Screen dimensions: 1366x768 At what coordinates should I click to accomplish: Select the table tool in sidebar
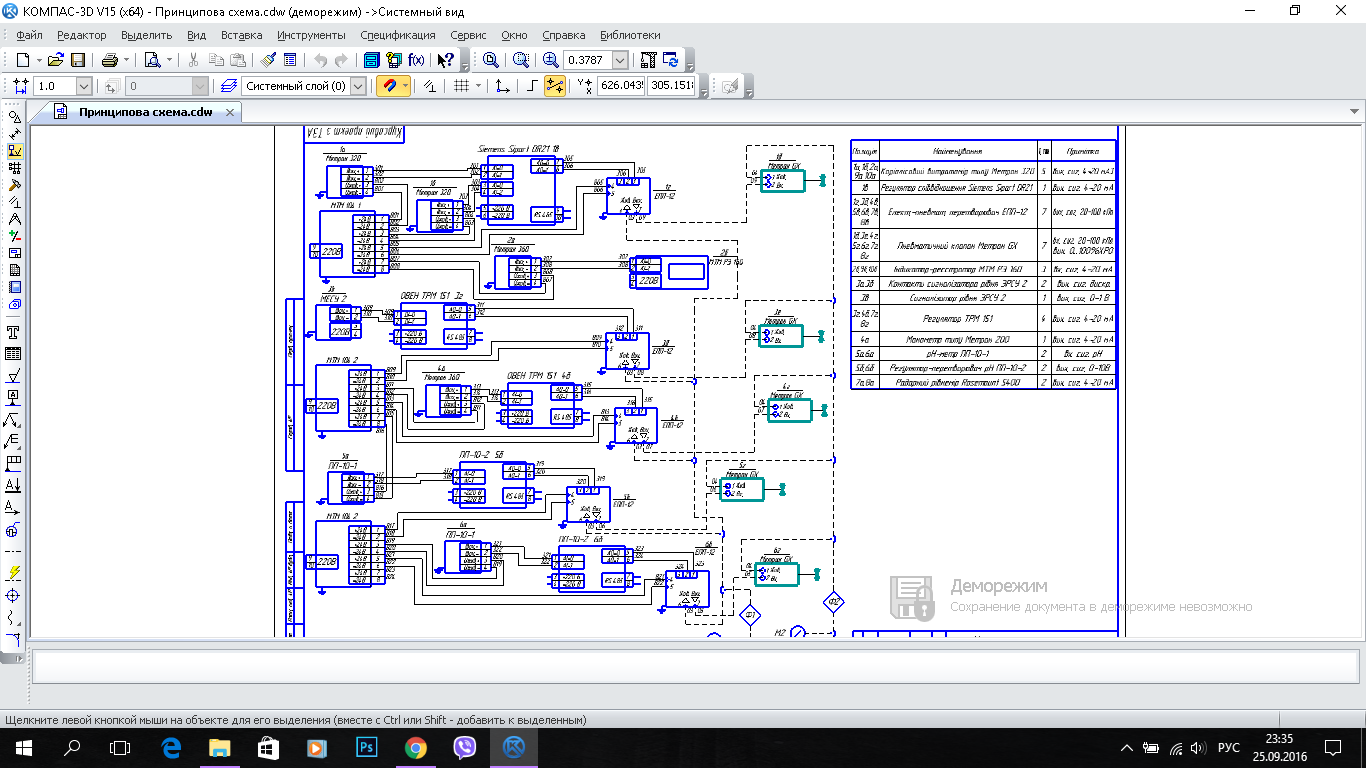coord(14,353)
